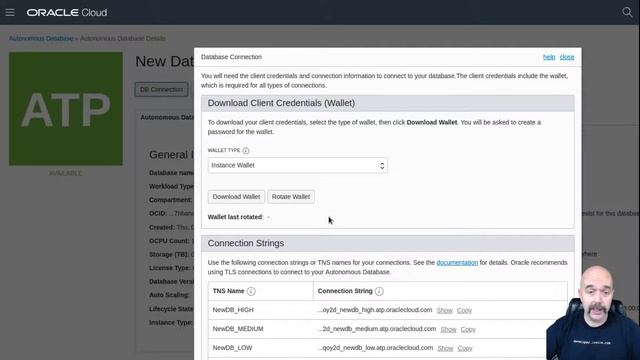Close the Database Connection dialog
Viewport: 640px width, 360px height.
point(567,57)
